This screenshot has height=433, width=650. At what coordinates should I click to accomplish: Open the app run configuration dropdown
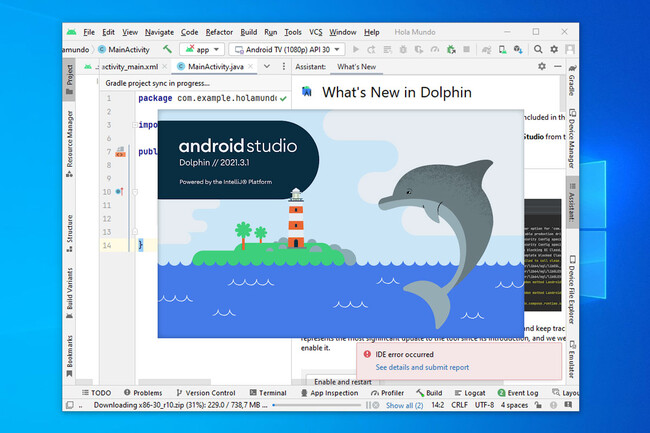click(x=202, y=49)
